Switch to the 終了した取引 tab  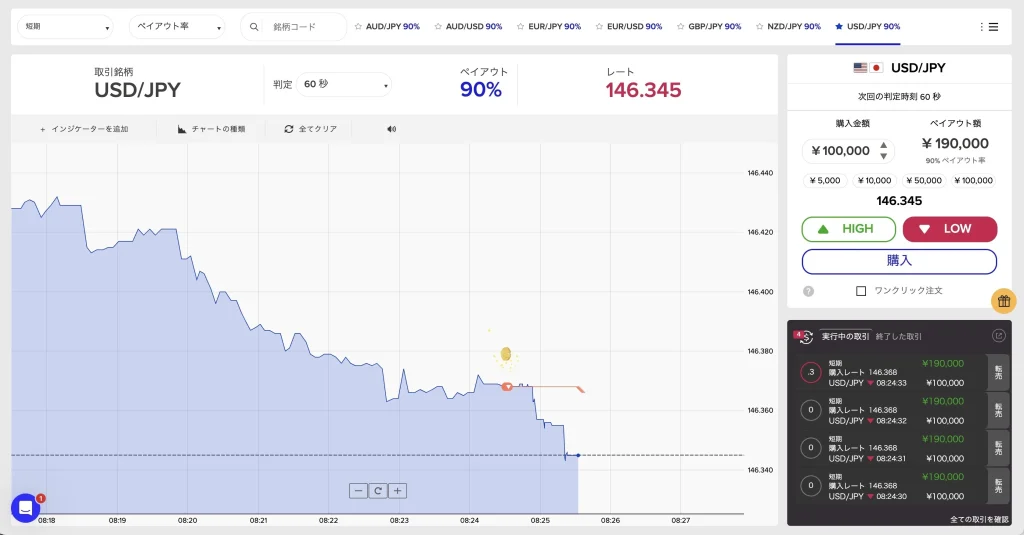coord(898,337)
